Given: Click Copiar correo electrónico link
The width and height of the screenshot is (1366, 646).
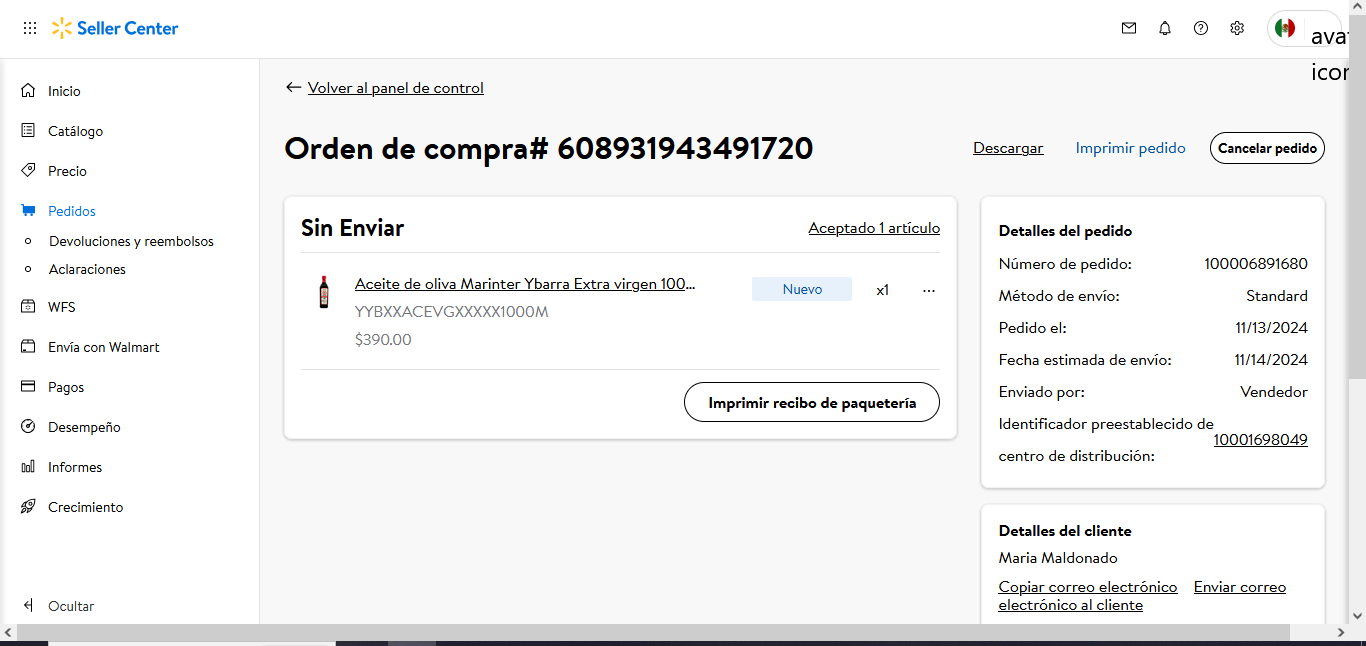Looking at the screenshot, I should [1088, 587].
